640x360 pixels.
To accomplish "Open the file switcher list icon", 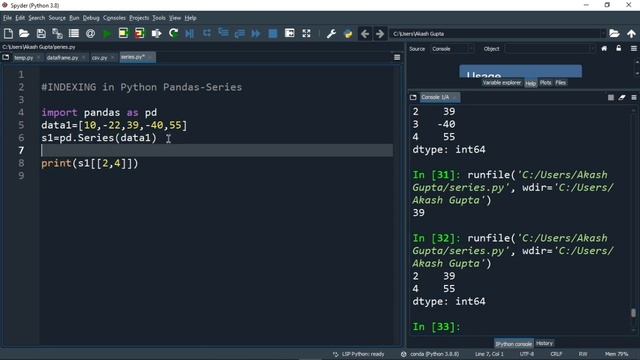I will [74, 33].
